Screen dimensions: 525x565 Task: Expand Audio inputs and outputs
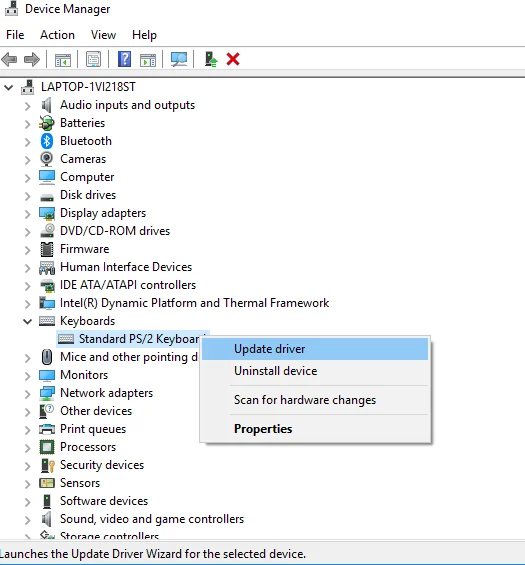tap(28, 106)
